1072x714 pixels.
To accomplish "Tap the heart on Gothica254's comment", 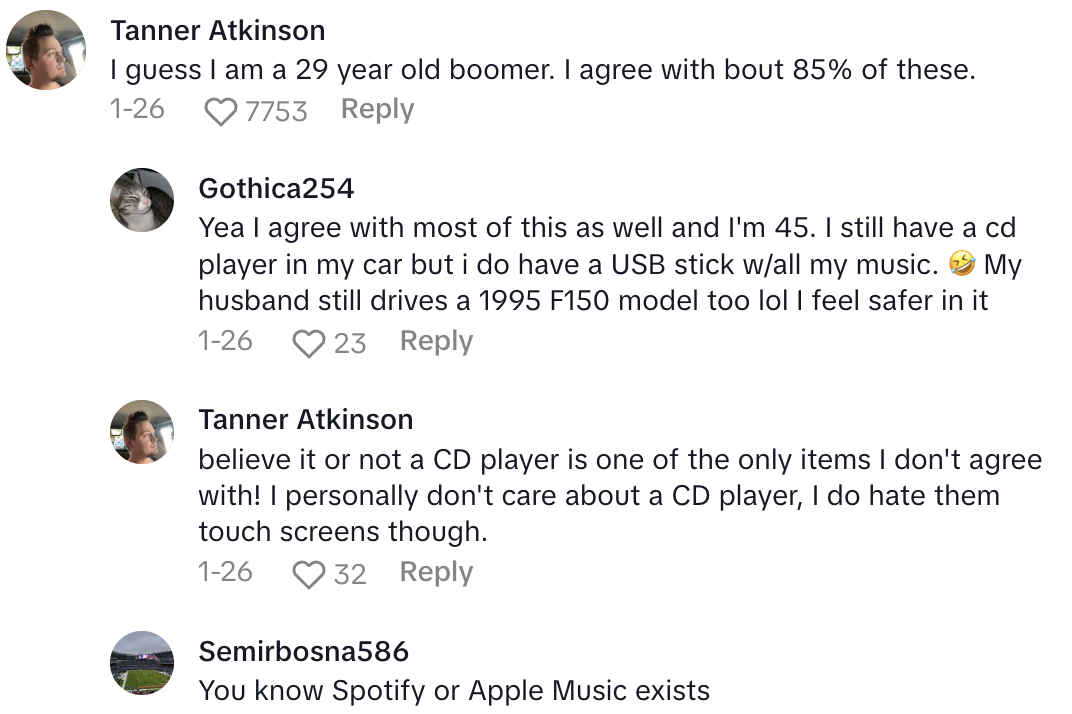I will (x=310, y=343).
